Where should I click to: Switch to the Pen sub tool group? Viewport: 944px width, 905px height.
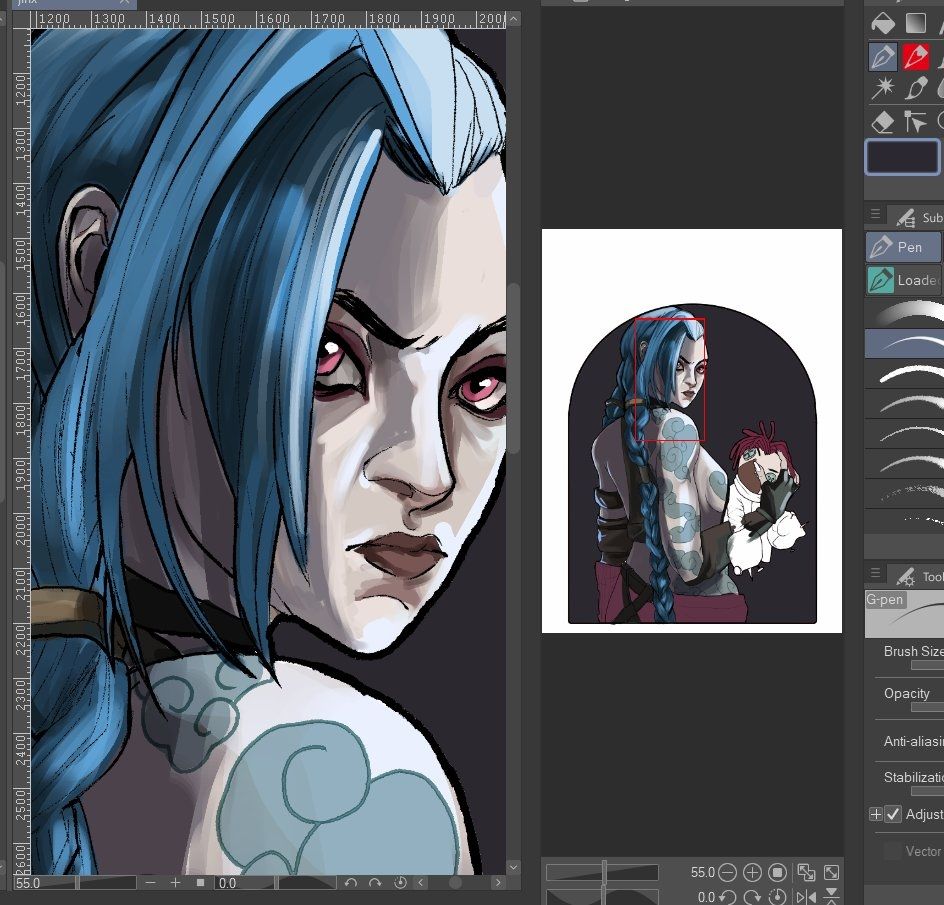click(902, 247)
